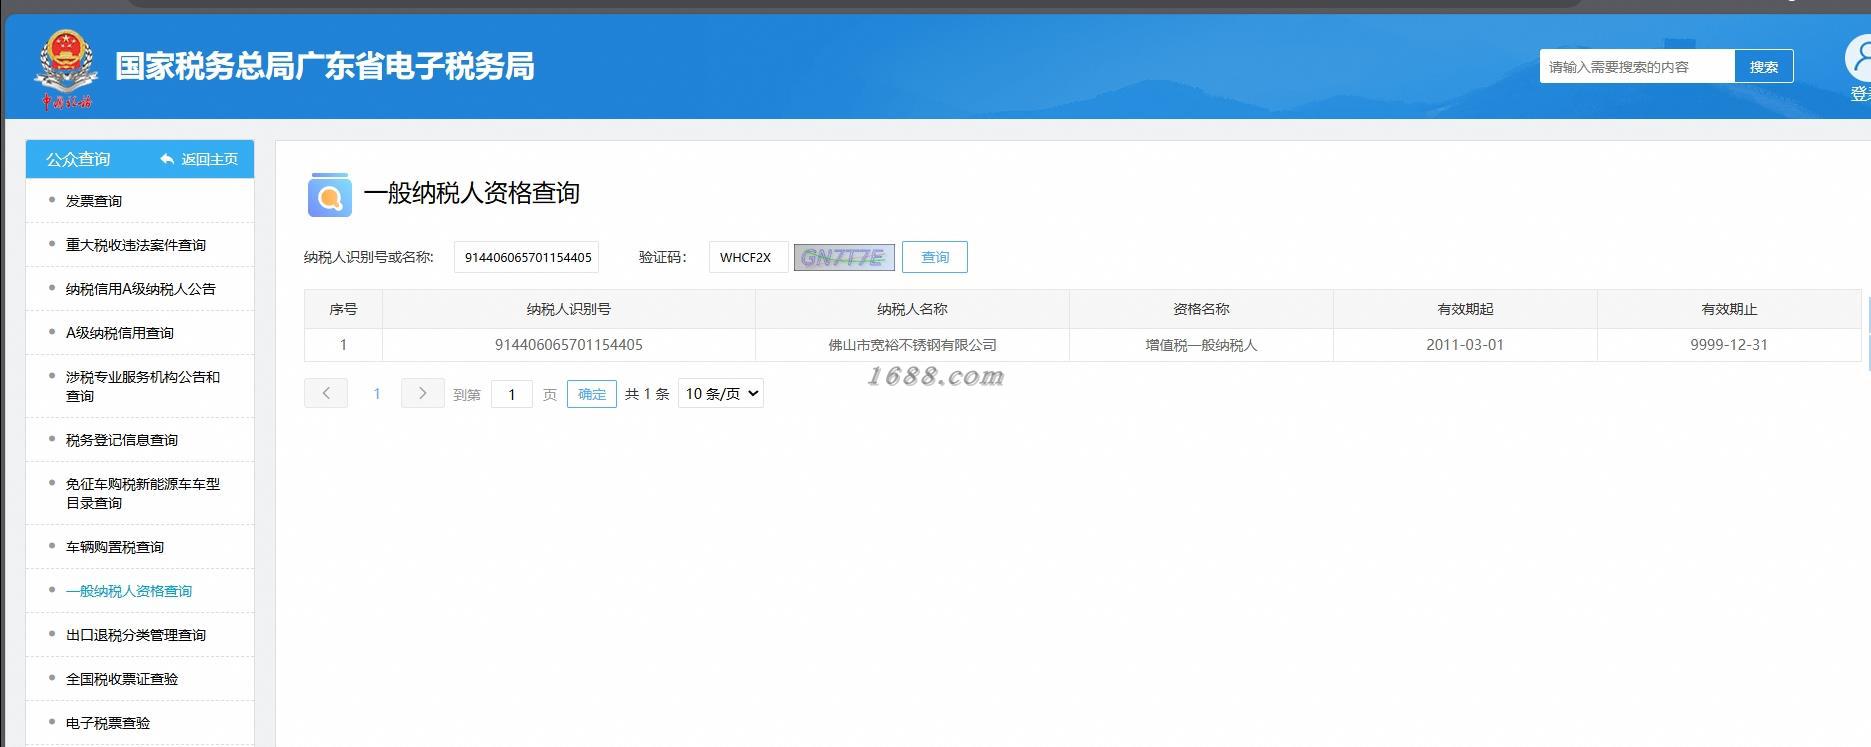Screen dimensions: 1871x747
Task: Click the magnifier icon beside 一般纳税人资格查询 title
Action: pos(329,194)
